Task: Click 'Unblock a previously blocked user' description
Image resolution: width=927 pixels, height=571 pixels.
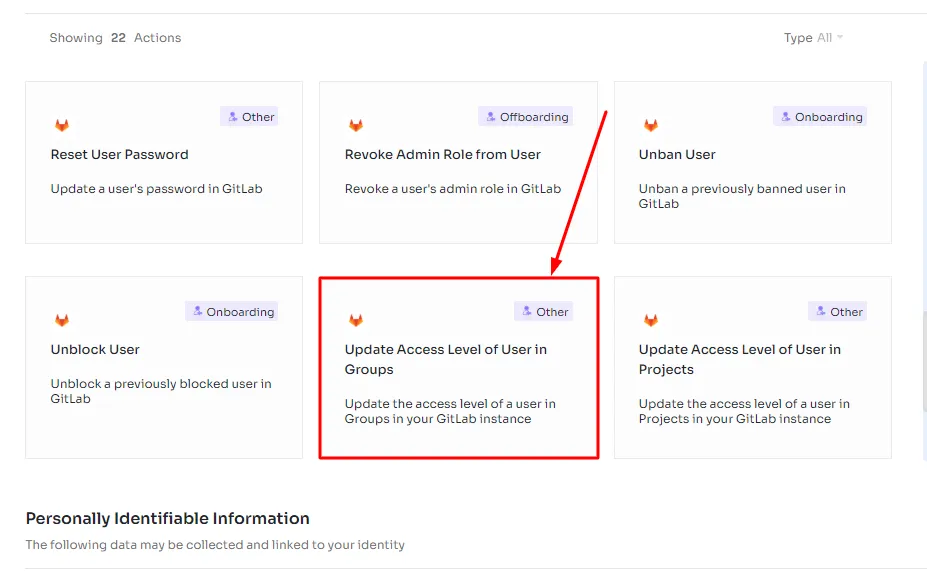Action: click(x=161, y=391)
